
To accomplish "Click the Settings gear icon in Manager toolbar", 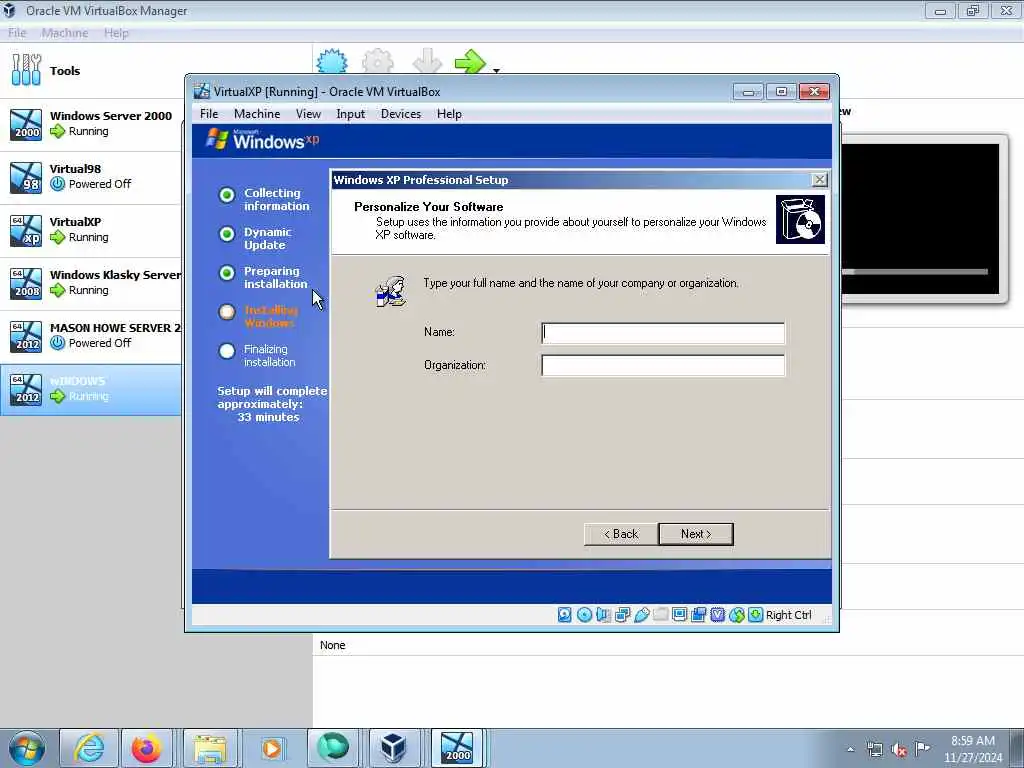I will (x=378, y=61).
